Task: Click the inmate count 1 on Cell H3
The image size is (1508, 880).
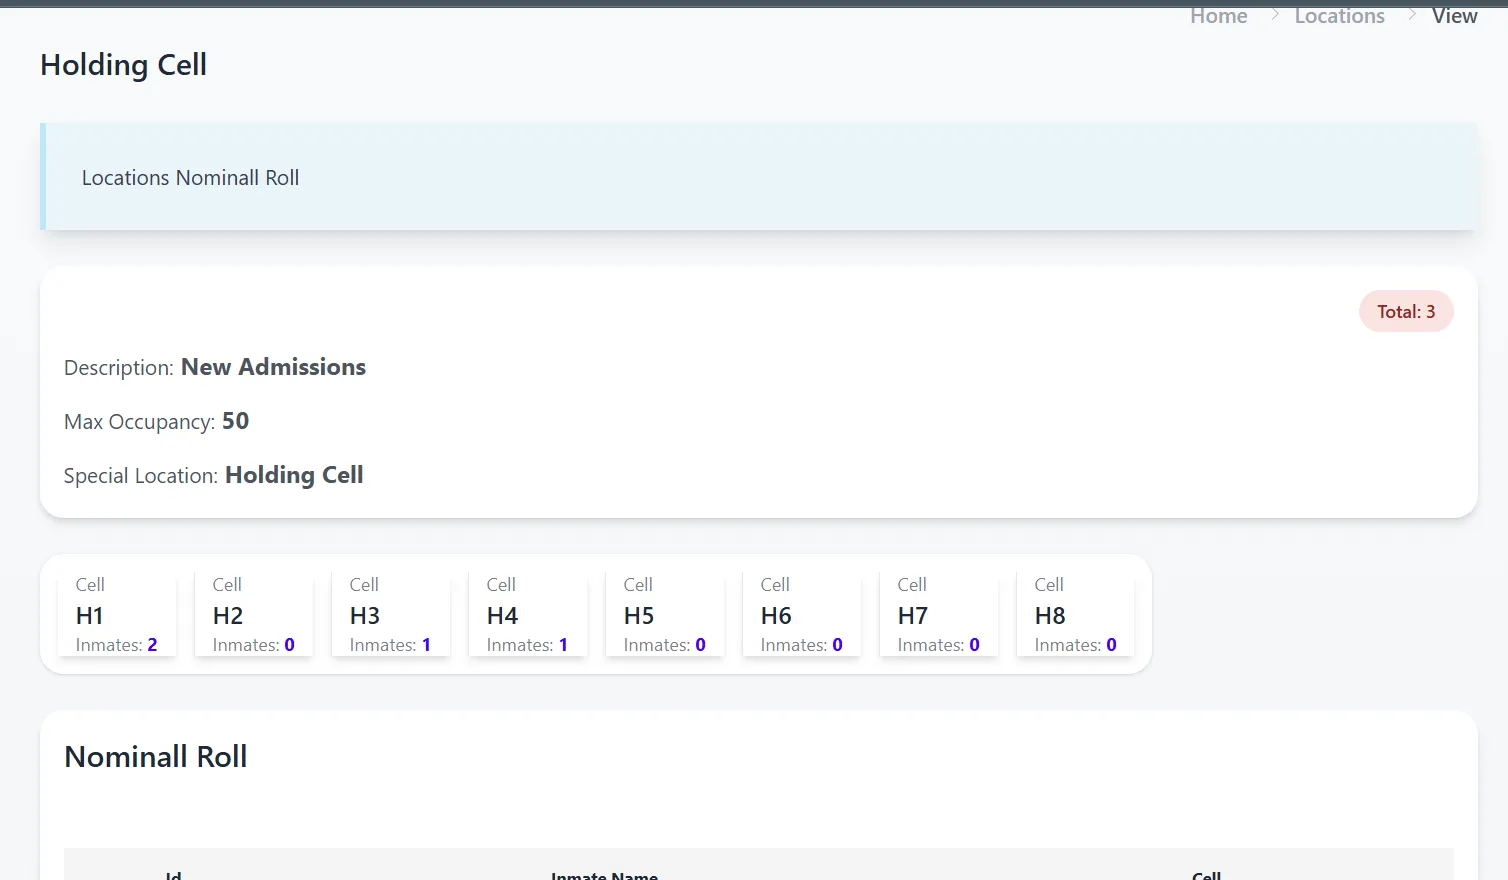Action: (426, 644)
